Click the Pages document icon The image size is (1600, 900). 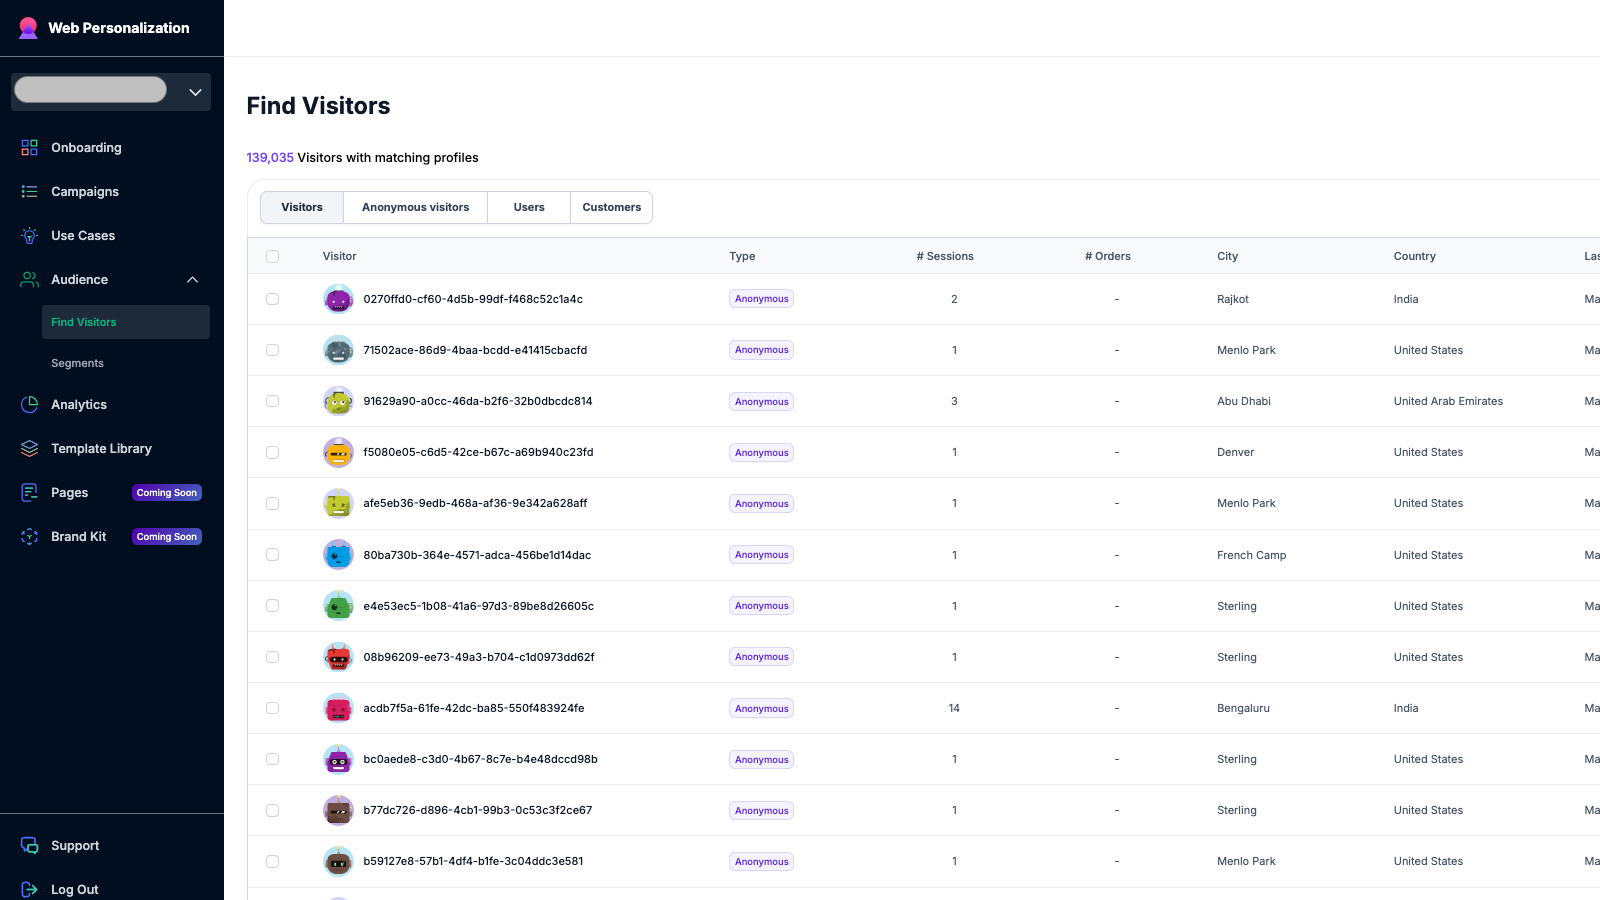[30, 493]
